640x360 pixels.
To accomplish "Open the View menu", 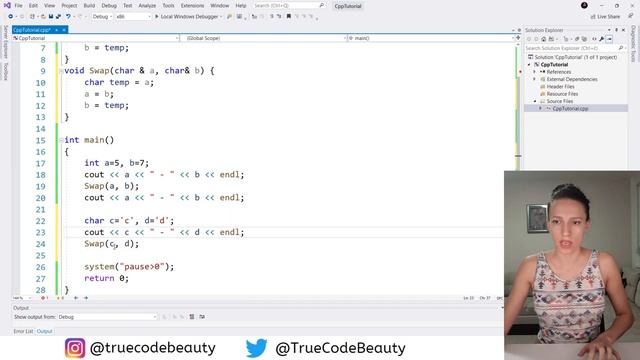I will coord(49,6).
